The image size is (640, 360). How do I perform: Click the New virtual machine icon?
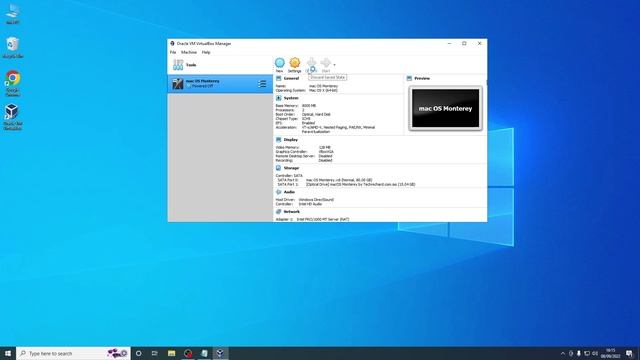click(280, 63)
